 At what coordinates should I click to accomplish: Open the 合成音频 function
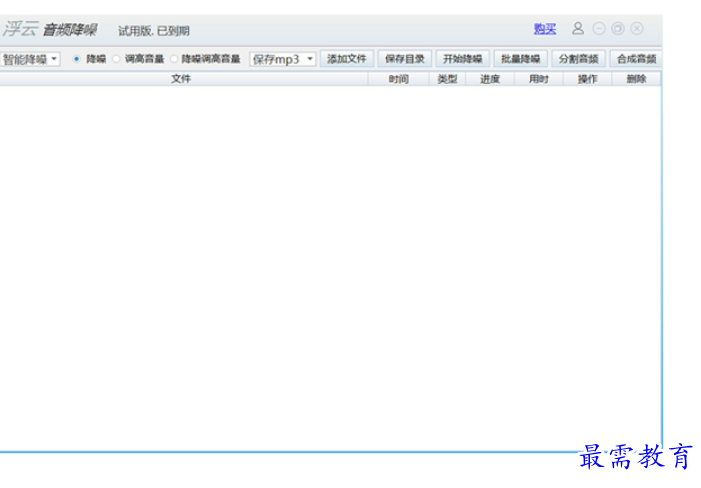[x=636, y=59]
